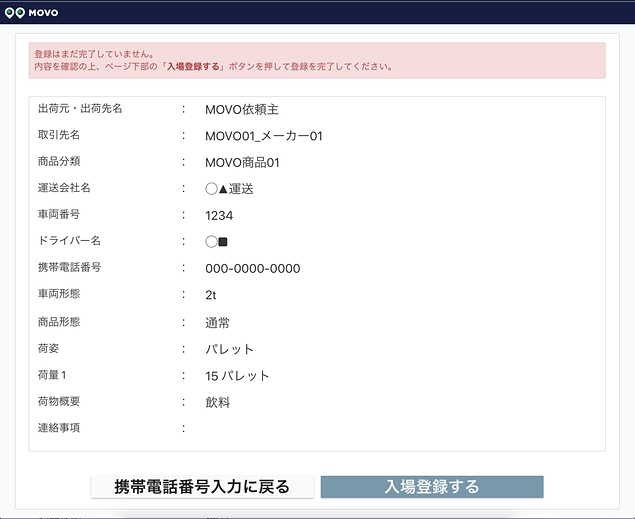Go back via 携帯電話番号入力に戻る button
This screenshot has height=519, width=635.
[x=202, y=487]
